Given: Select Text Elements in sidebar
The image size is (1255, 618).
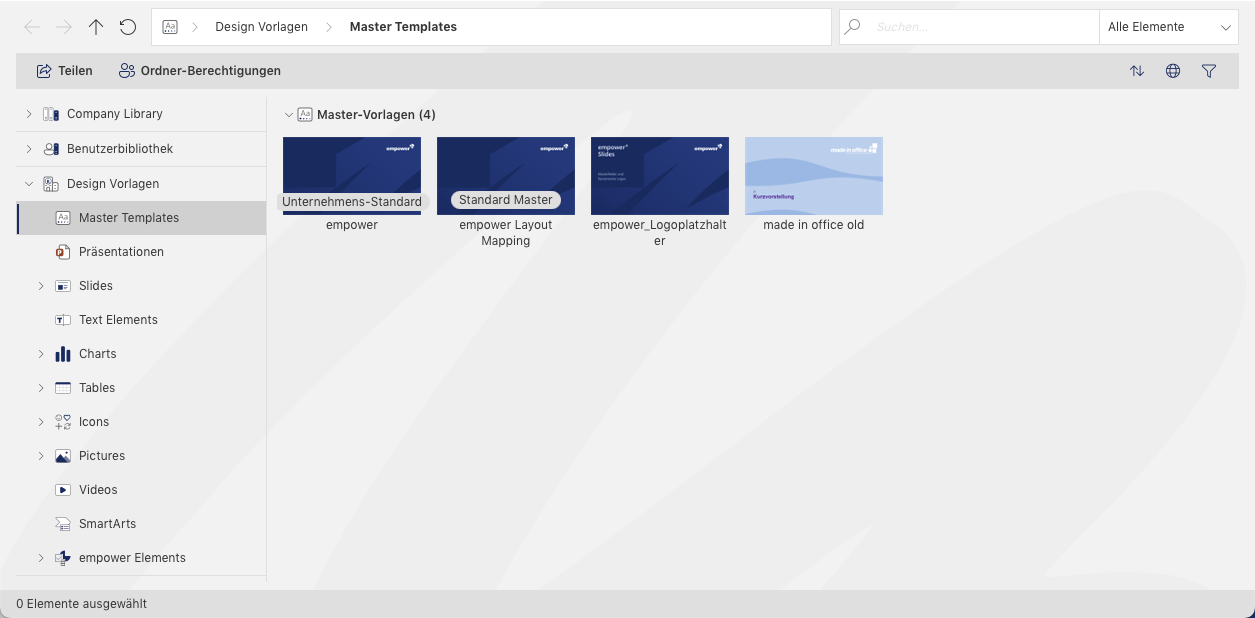Looking at the screenshot, I should point(142,320).
